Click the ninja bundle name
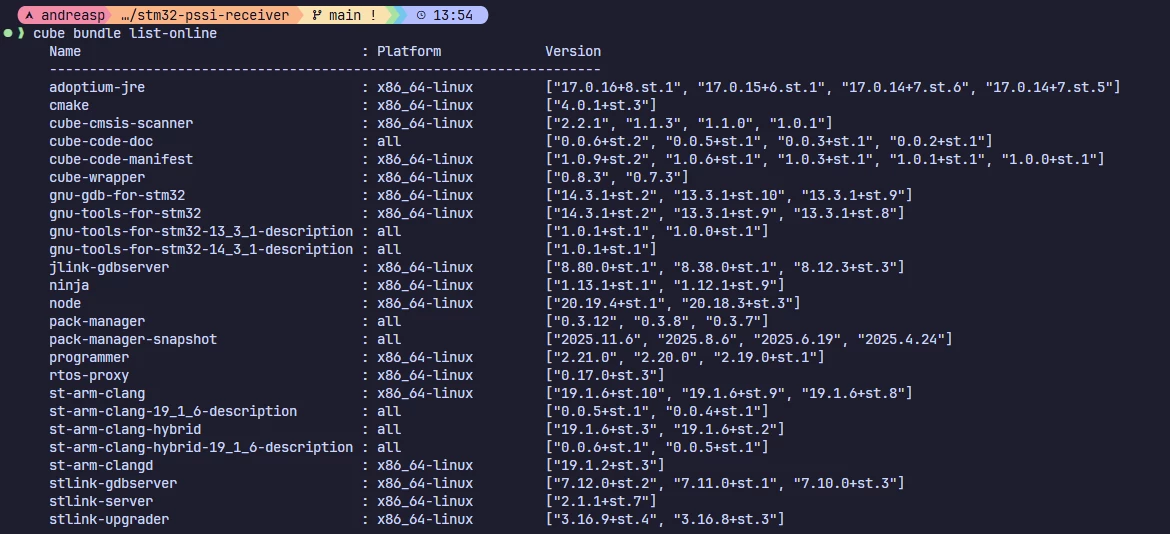This screenshot has width=1170, height=534. 69,285
